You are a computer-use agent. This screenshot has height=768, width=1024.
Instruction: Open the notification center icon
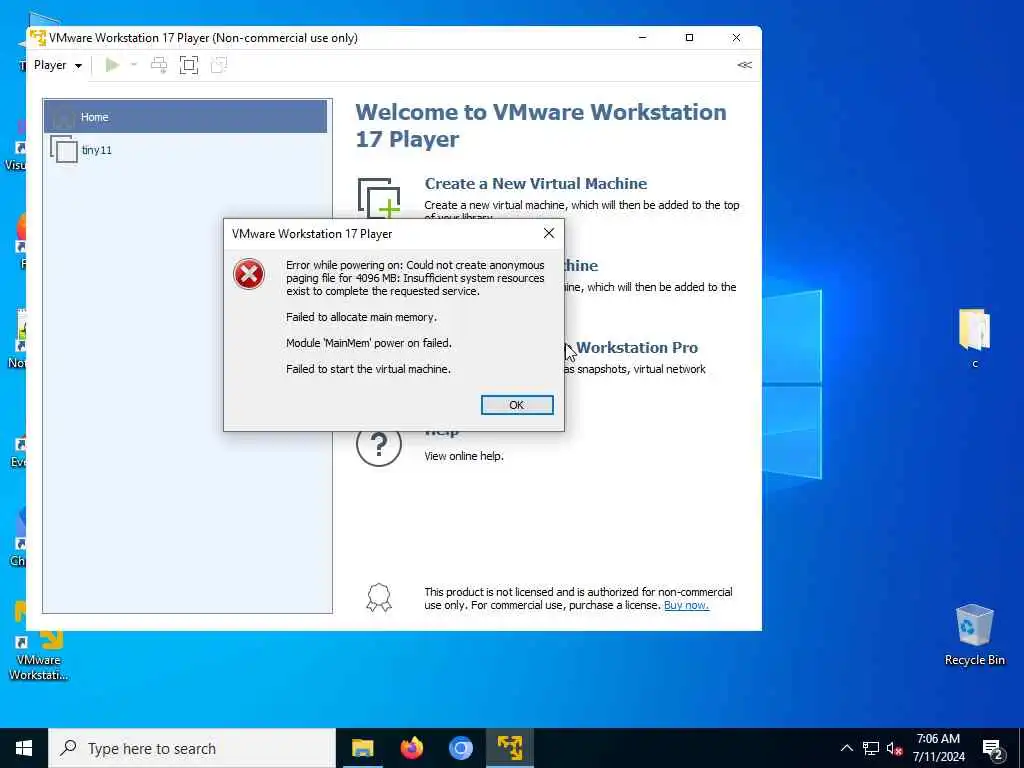[993, 749]
